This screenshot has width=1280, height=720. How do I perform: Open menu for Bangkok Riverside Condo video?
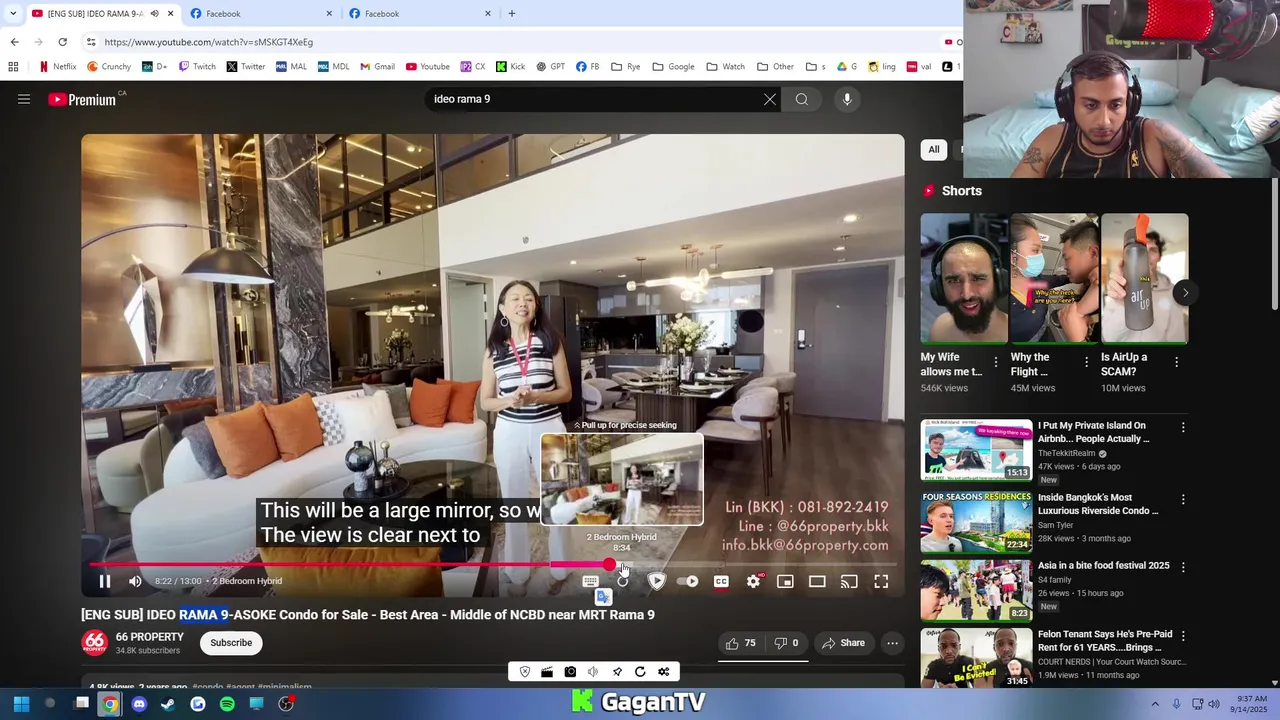pos(1183,499)
